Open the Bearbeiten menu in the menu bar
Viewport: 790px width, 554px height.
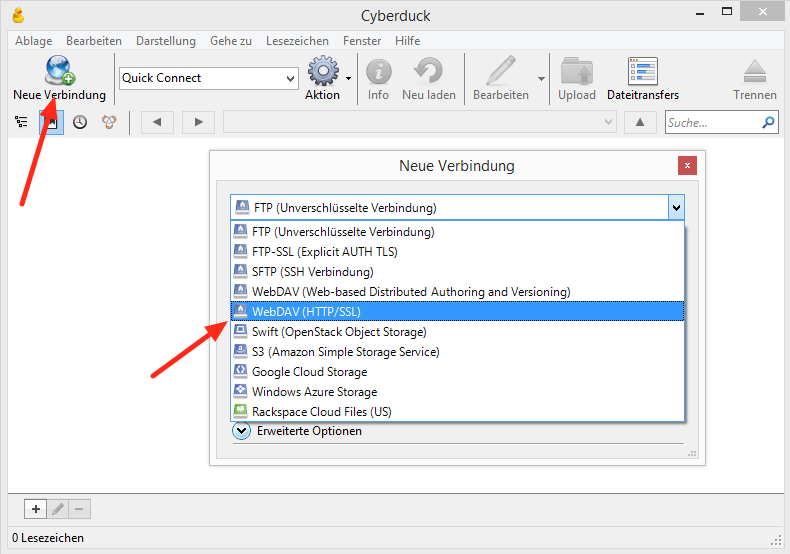(x=94, y=41)
